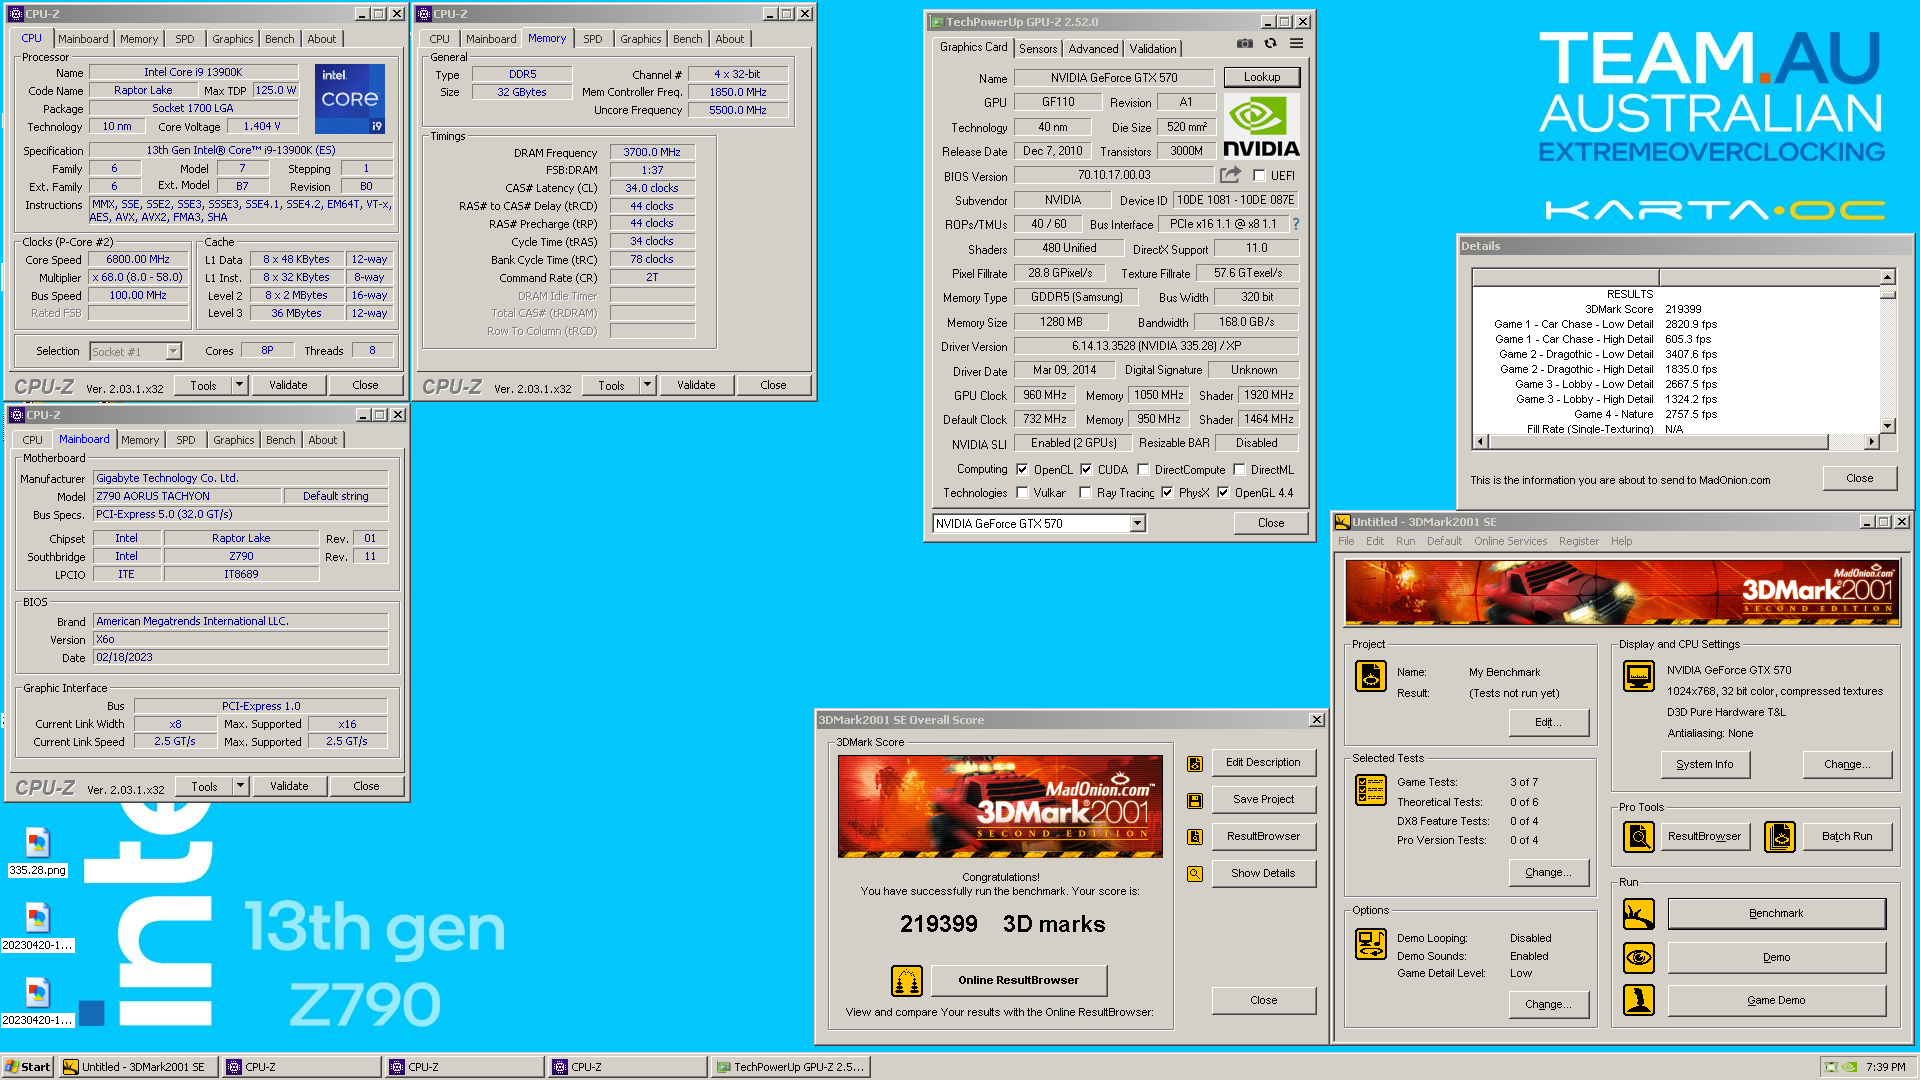Open GPU-Z hamburger menu icon
The width and height of the screenshot is (1920, 1080).
[x=1296, y=44]
